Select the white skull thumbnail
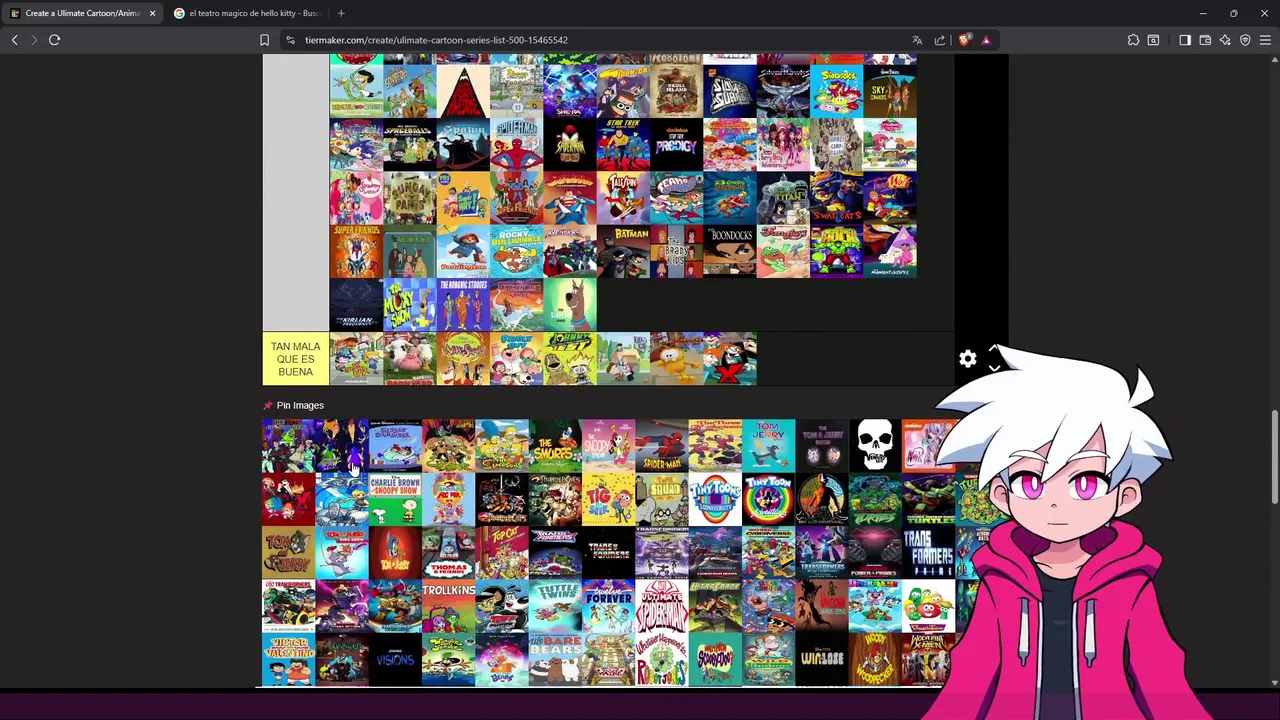 pyautogui.click(x=875, y=445)
